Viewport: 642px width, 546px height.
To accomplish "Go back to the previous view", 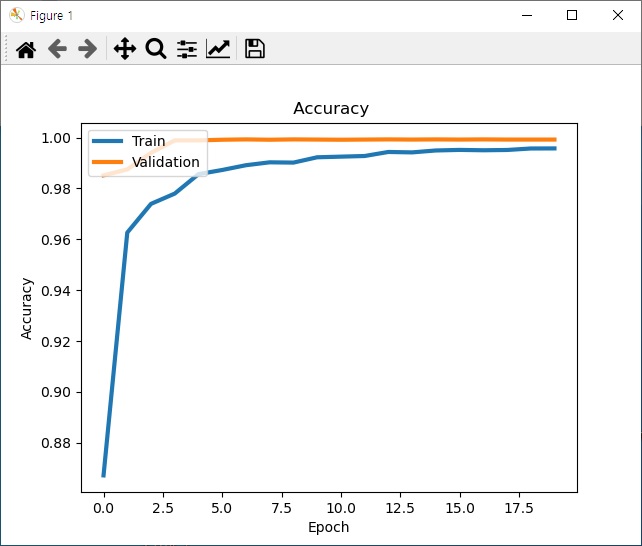I will (x=57, y=49).
